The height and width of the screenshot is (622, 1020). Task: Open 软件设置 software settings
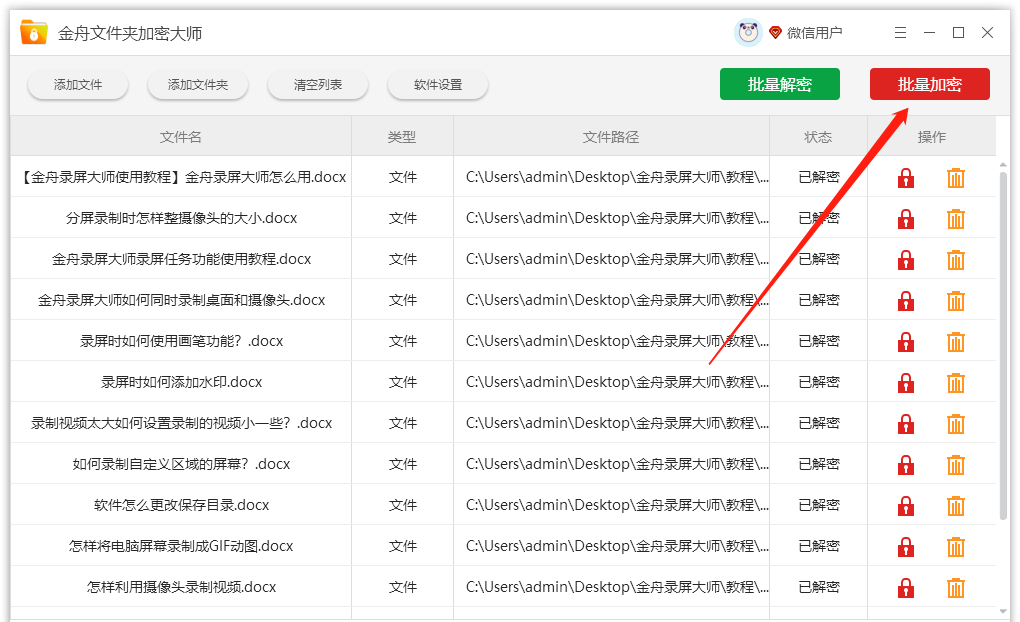pyautogui.click(x=437, y=85)
